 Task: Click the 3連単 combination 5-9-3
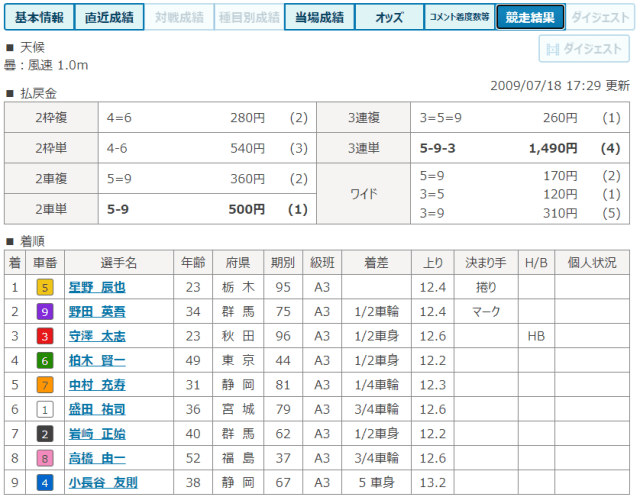tap(437, 148)
